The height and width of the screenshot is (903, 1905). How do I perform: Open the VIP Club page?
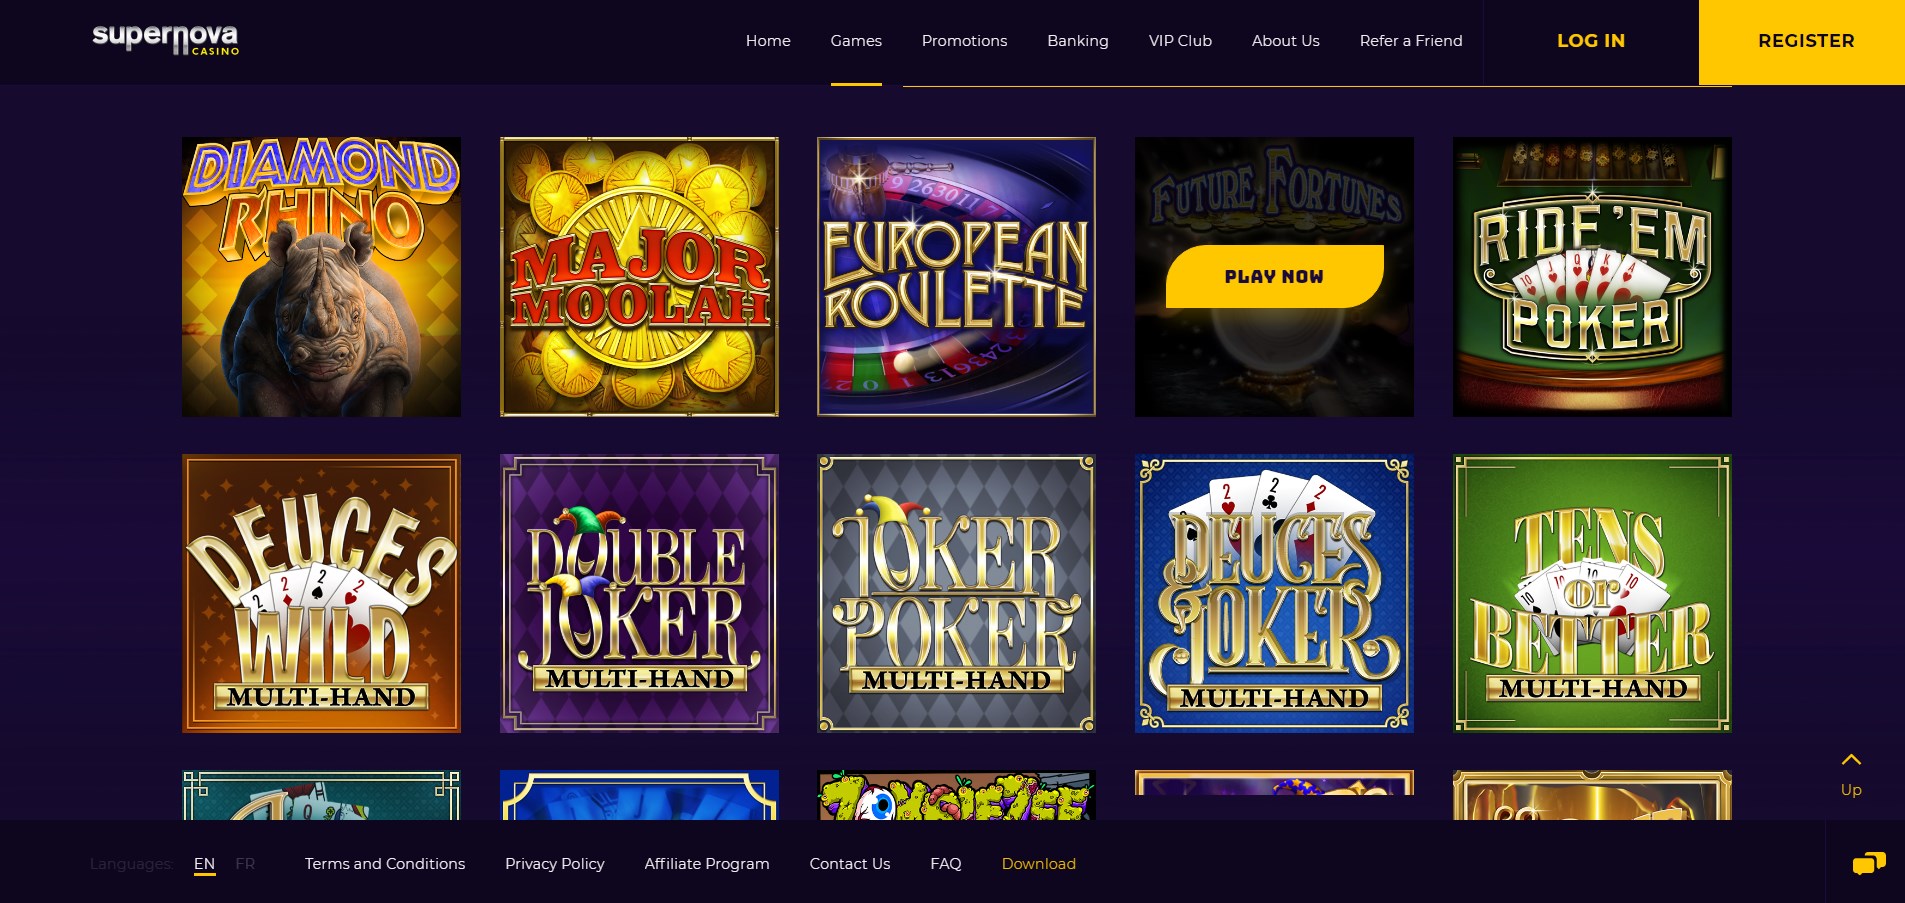(1180, 41)
